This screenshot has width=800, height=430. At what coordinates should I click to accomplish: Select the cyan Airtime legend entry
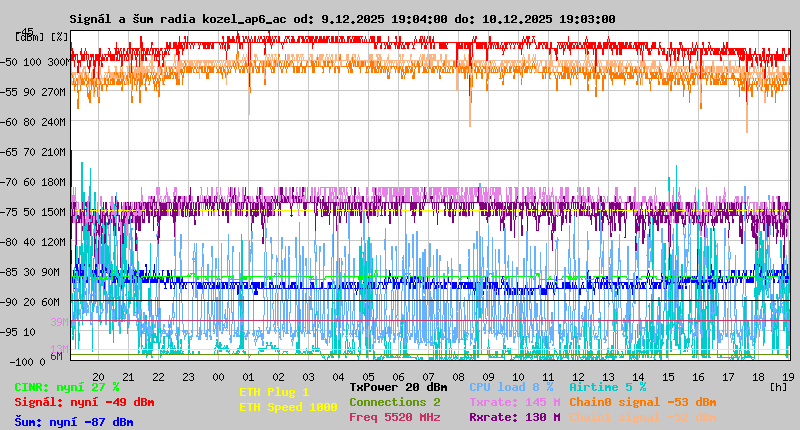pos(607,386)
